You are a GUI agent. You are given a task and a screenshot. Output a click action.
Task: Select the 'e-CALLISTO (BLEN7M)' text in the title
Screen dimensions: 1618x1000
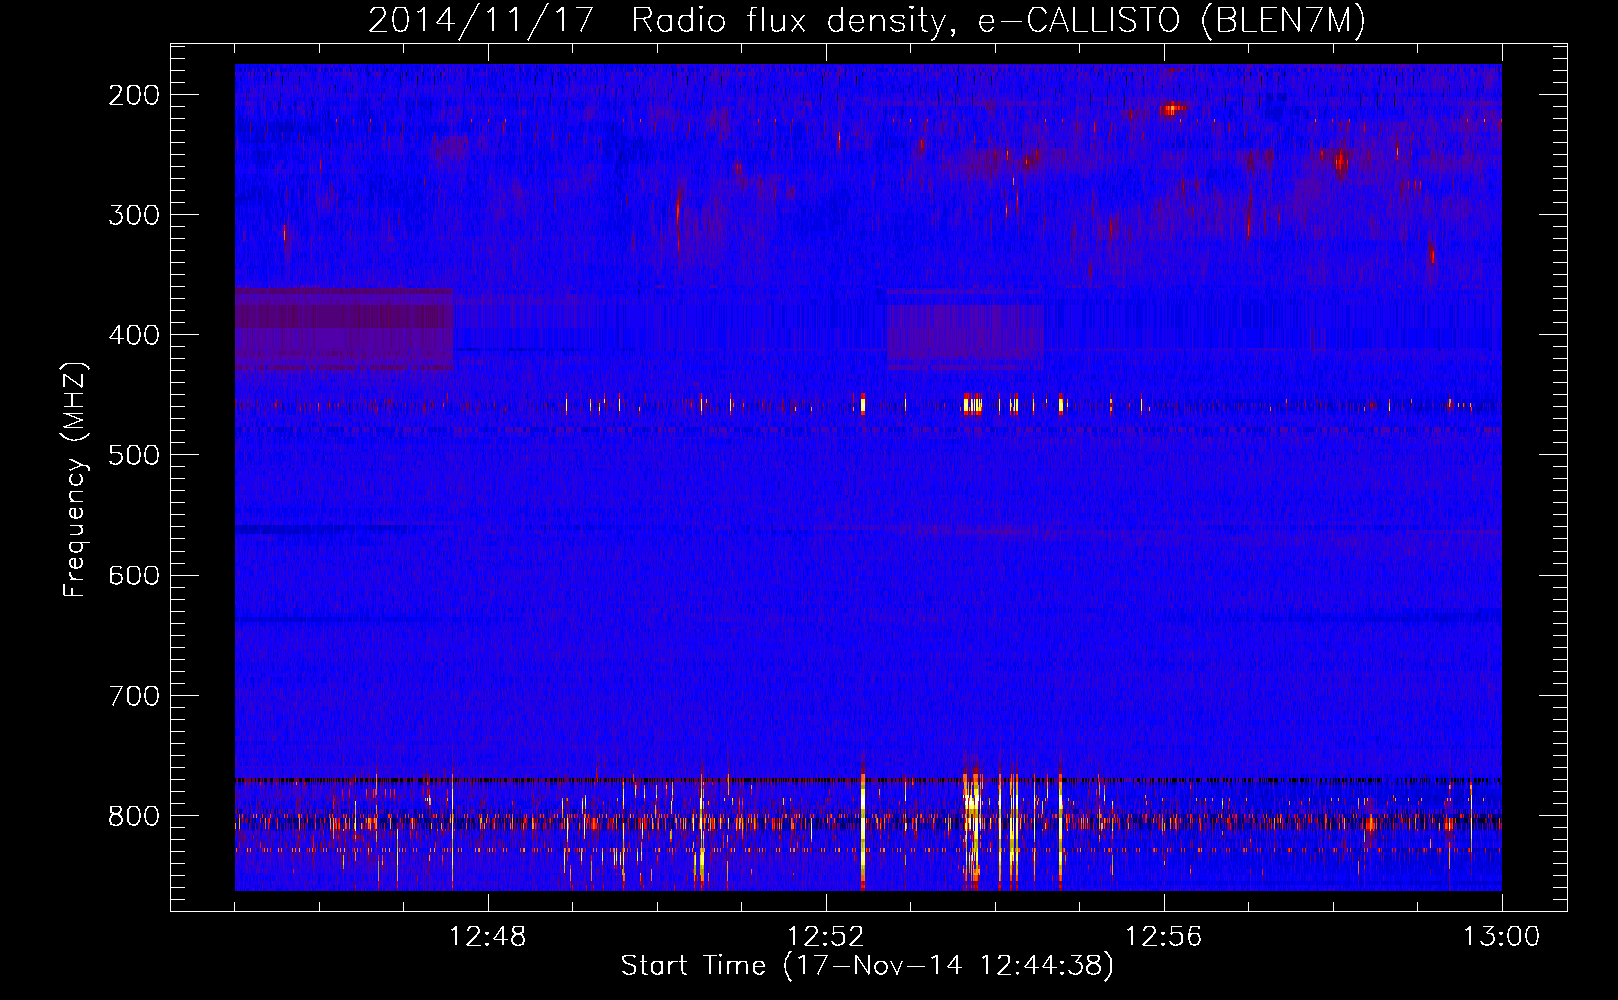(1170, 21)
